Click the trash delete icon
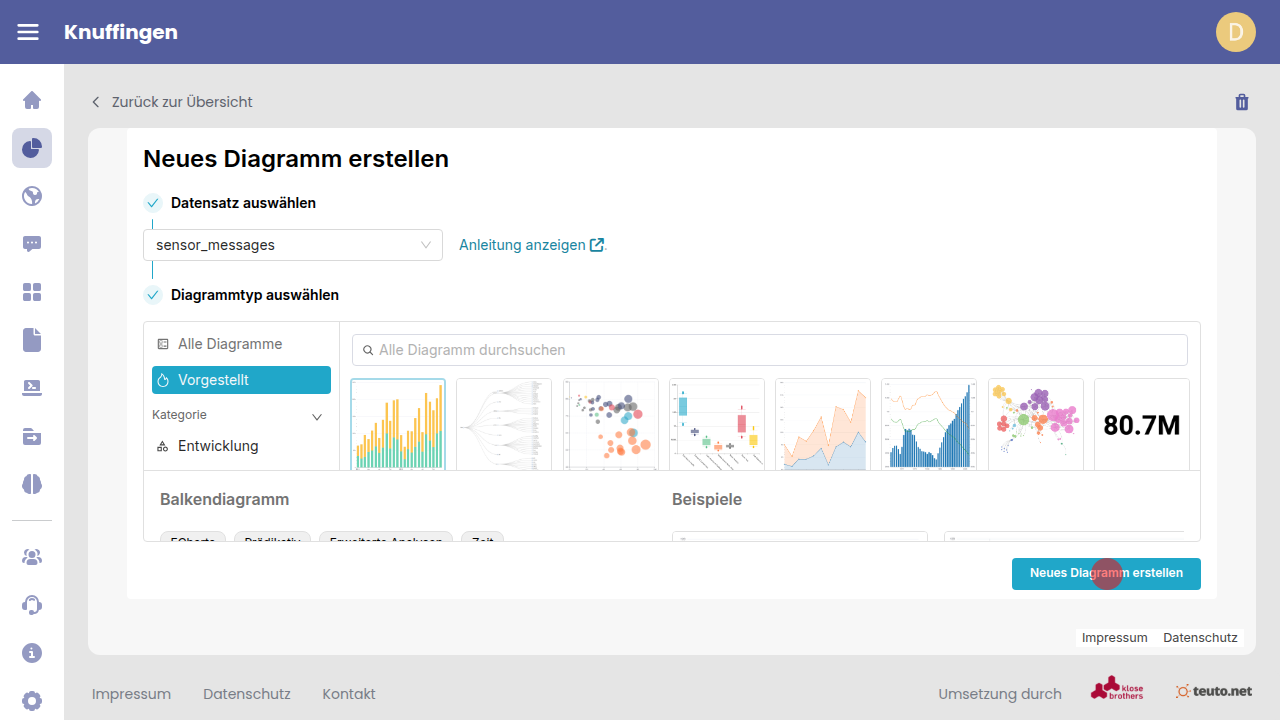 [x=1242, y=102]
